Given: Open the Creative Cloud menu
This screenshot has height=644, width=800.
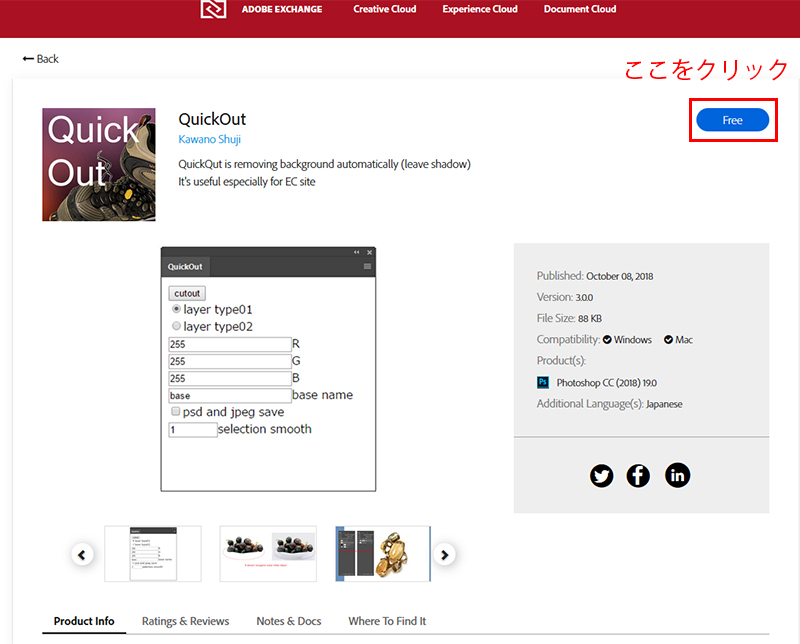Looking at the screenshot, I should [x=385, y=9].
